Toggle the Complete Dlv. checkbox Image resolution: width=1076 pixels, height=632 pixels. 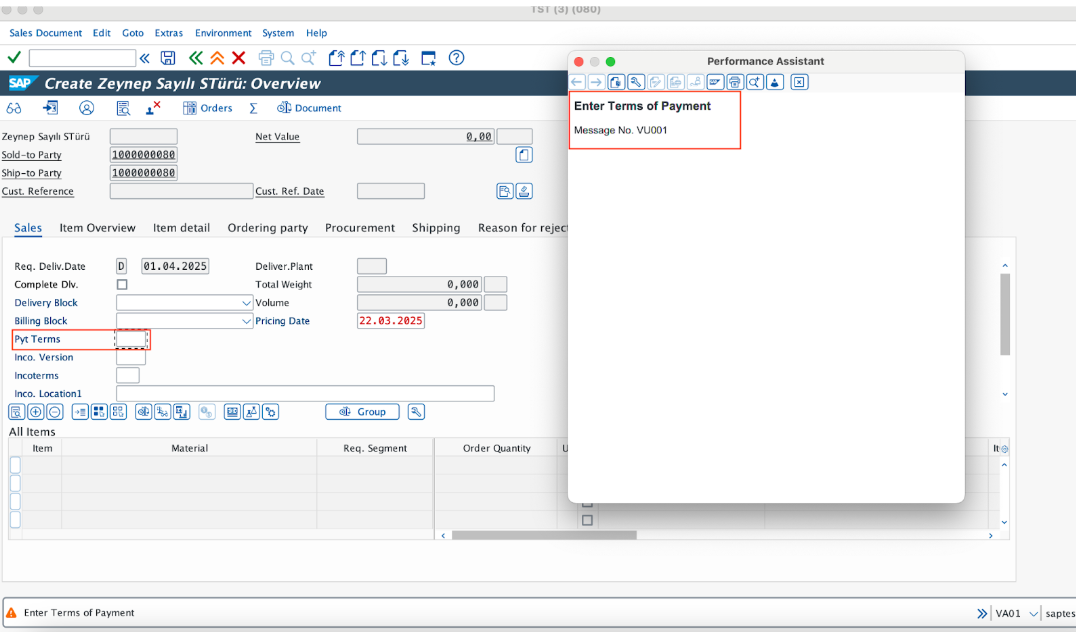(x=122, y=284)
